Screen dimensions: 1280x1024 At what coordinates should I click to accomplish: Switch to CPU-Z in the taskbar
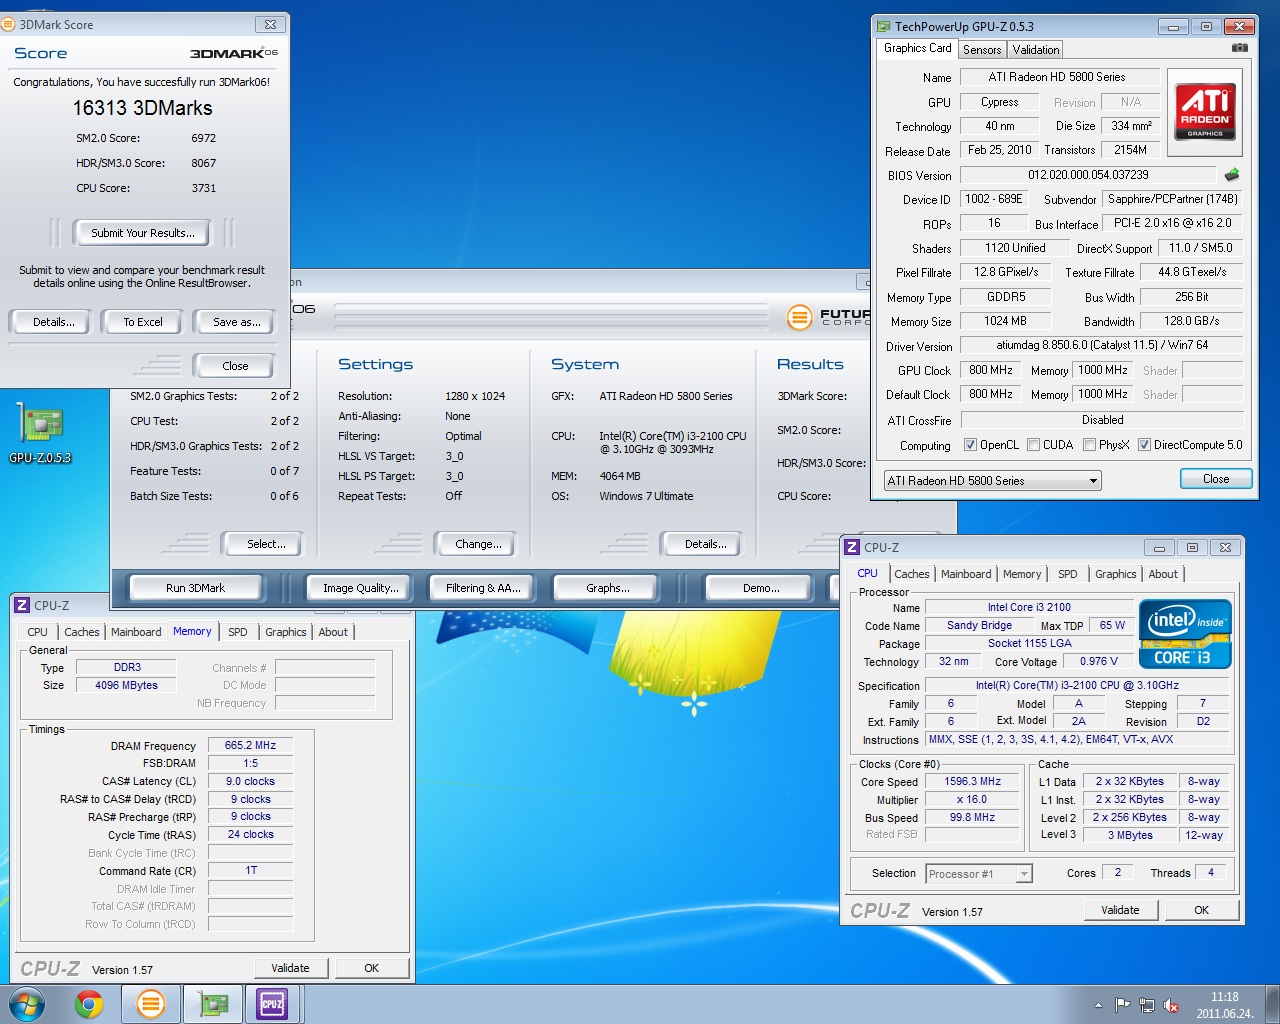click(x=272, y=1004)
